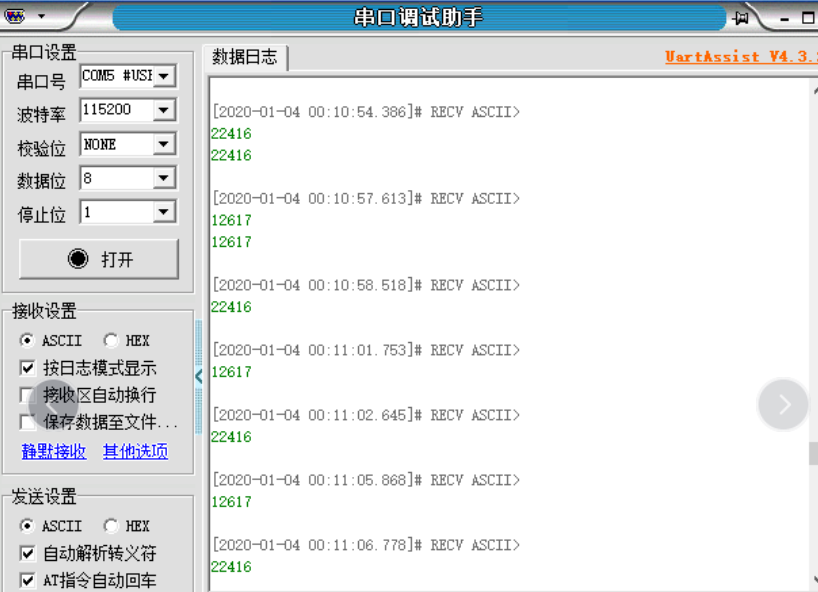Open the 数据位 data bits dropdown

point(163,178)
